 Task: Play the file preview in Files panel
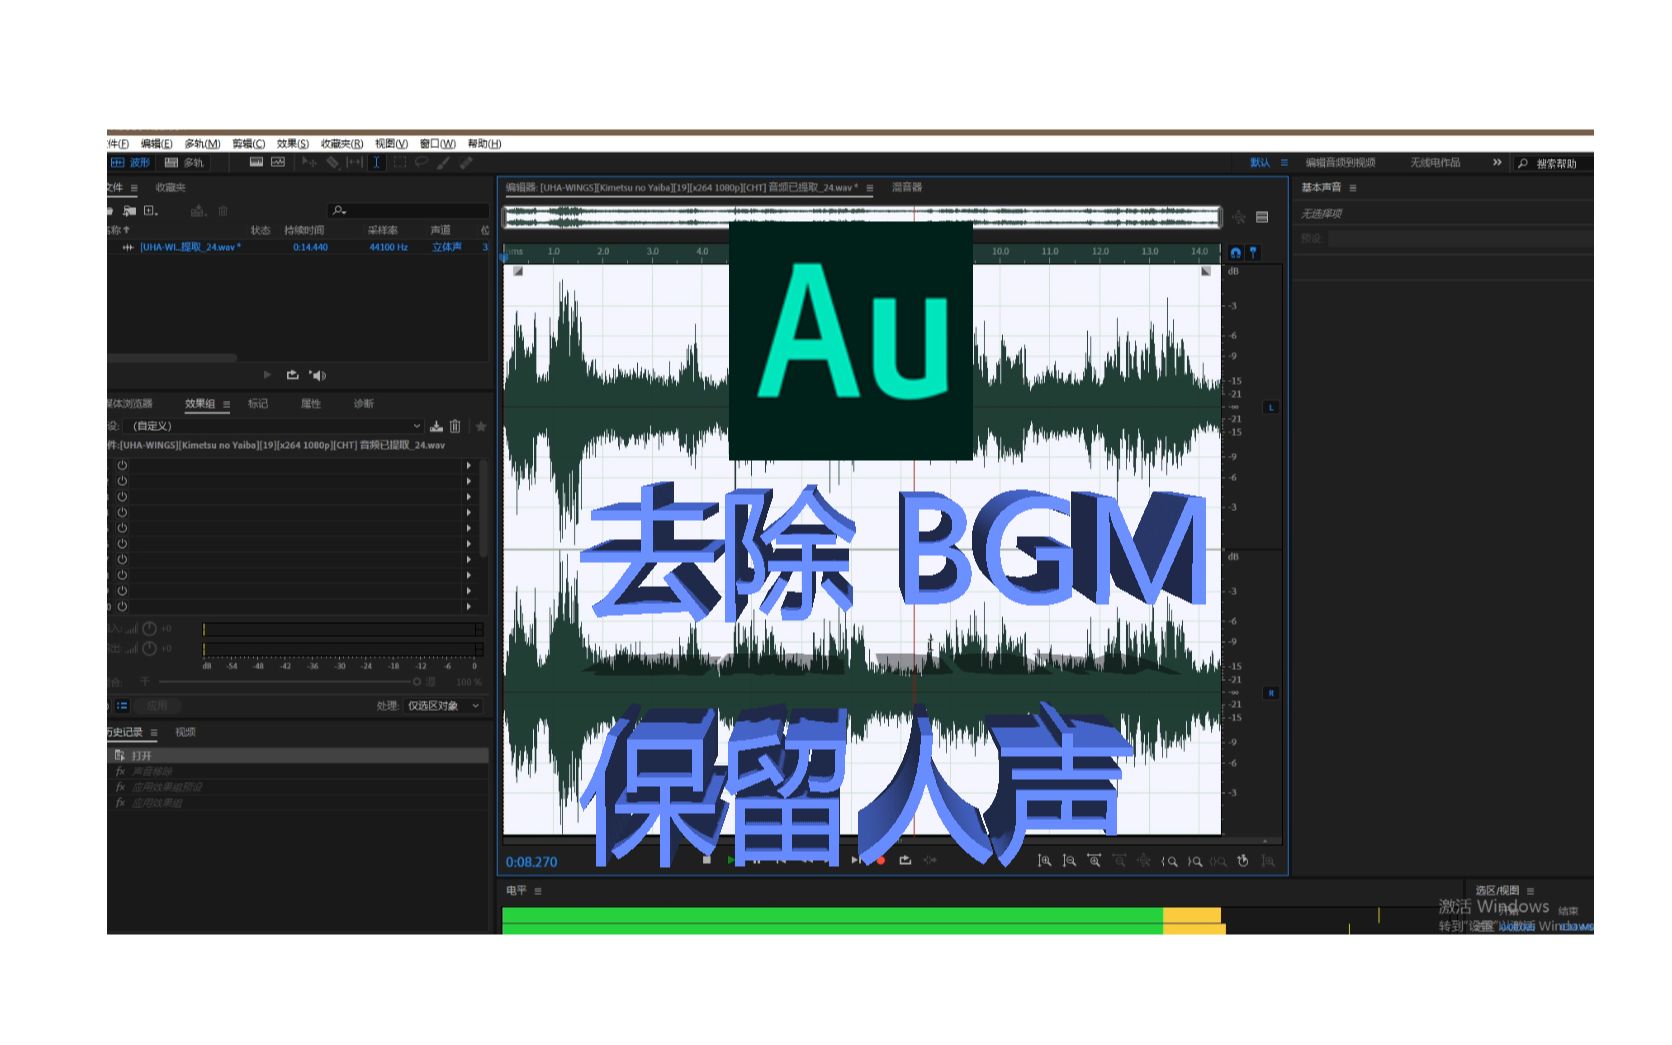[267, 375]
